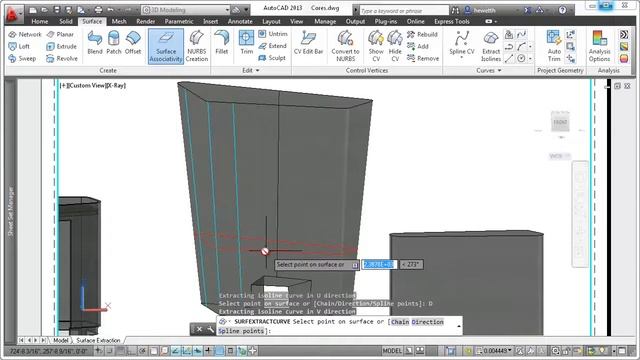Open the Solid ribbon tab
Viewport: 640px width, 360px height.
point(66,21)
